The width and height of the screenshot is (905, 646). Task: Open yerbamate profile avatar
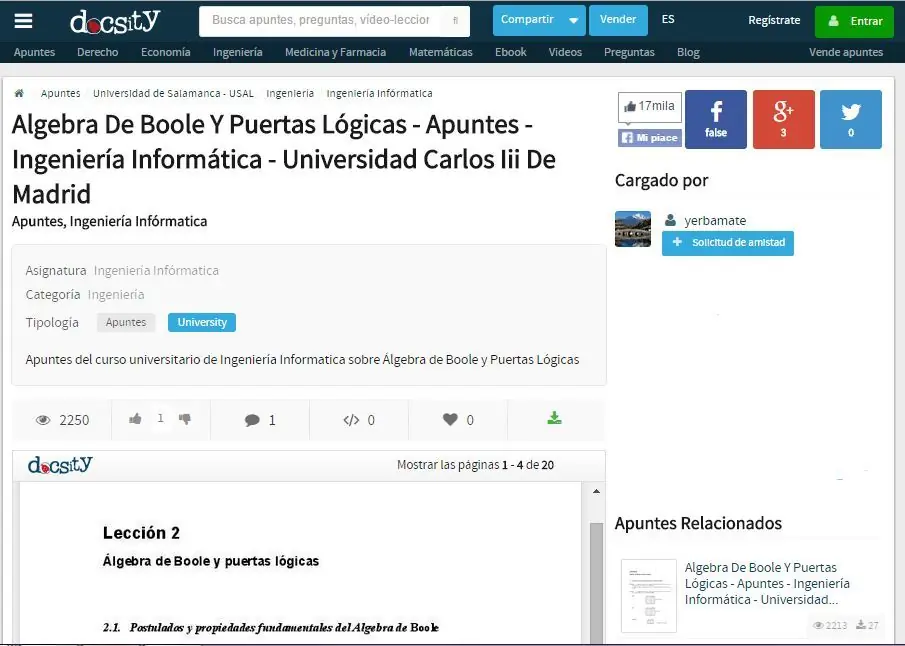633,229
